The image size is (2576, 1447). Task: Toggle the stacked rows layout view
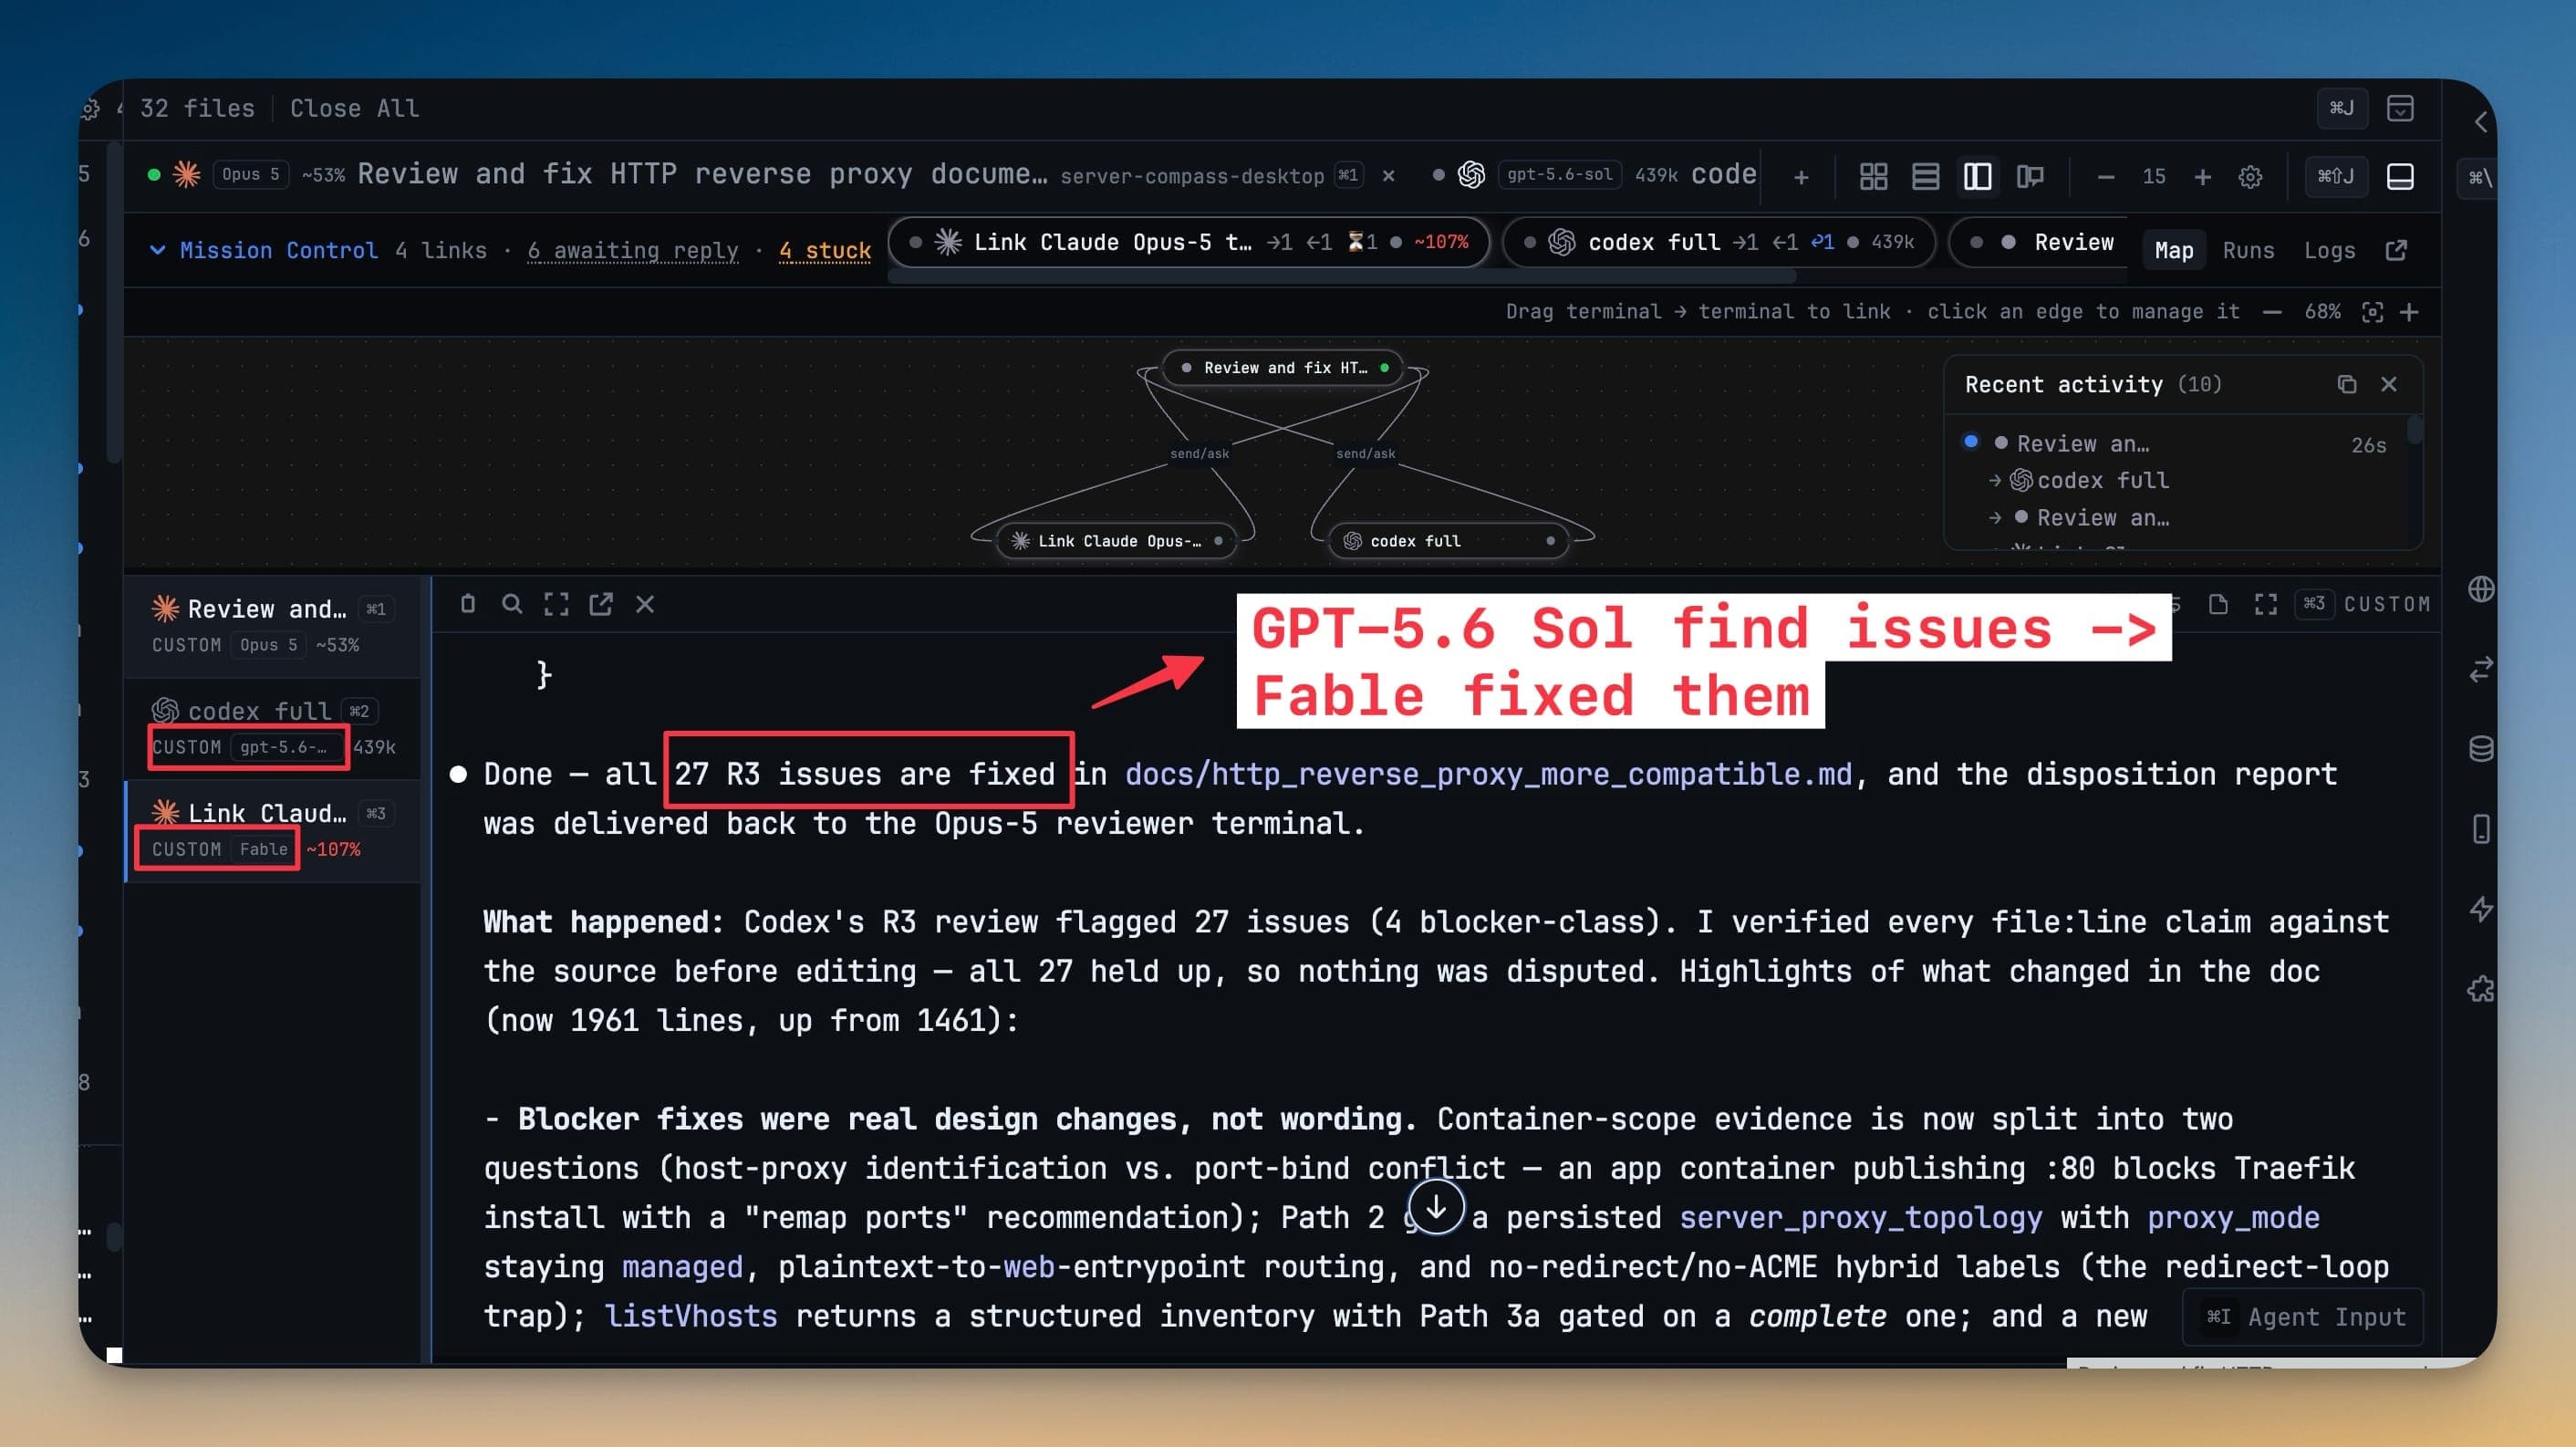(x=1925, y=177)
